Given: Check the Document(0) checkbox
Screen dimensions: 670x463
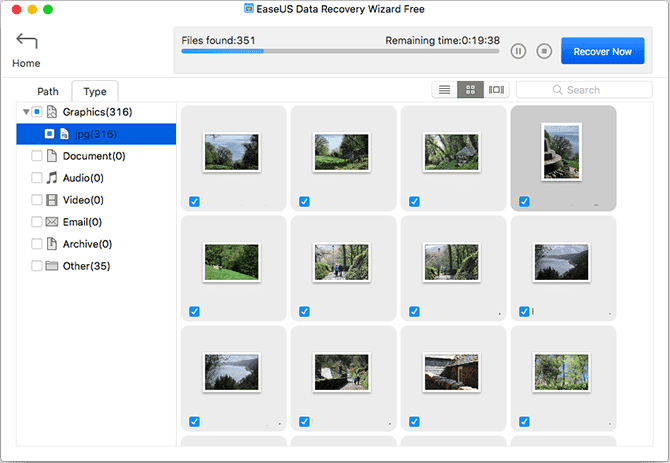Looking at the screenshot, I should click(37, 156).
